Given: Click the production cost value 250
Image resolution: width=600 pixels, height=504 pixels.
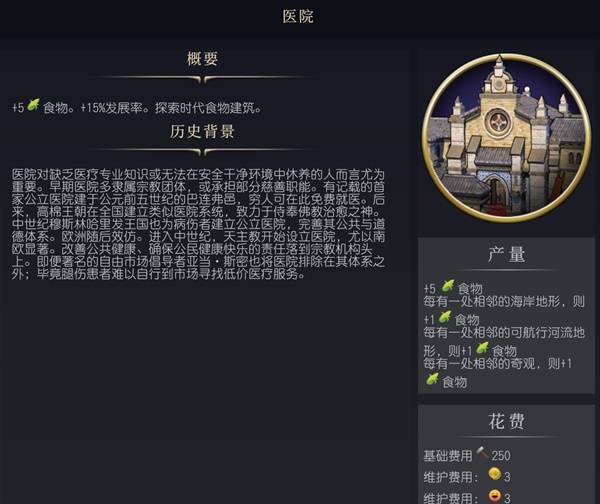Looking at the screenshot, I should pos(501,455).
